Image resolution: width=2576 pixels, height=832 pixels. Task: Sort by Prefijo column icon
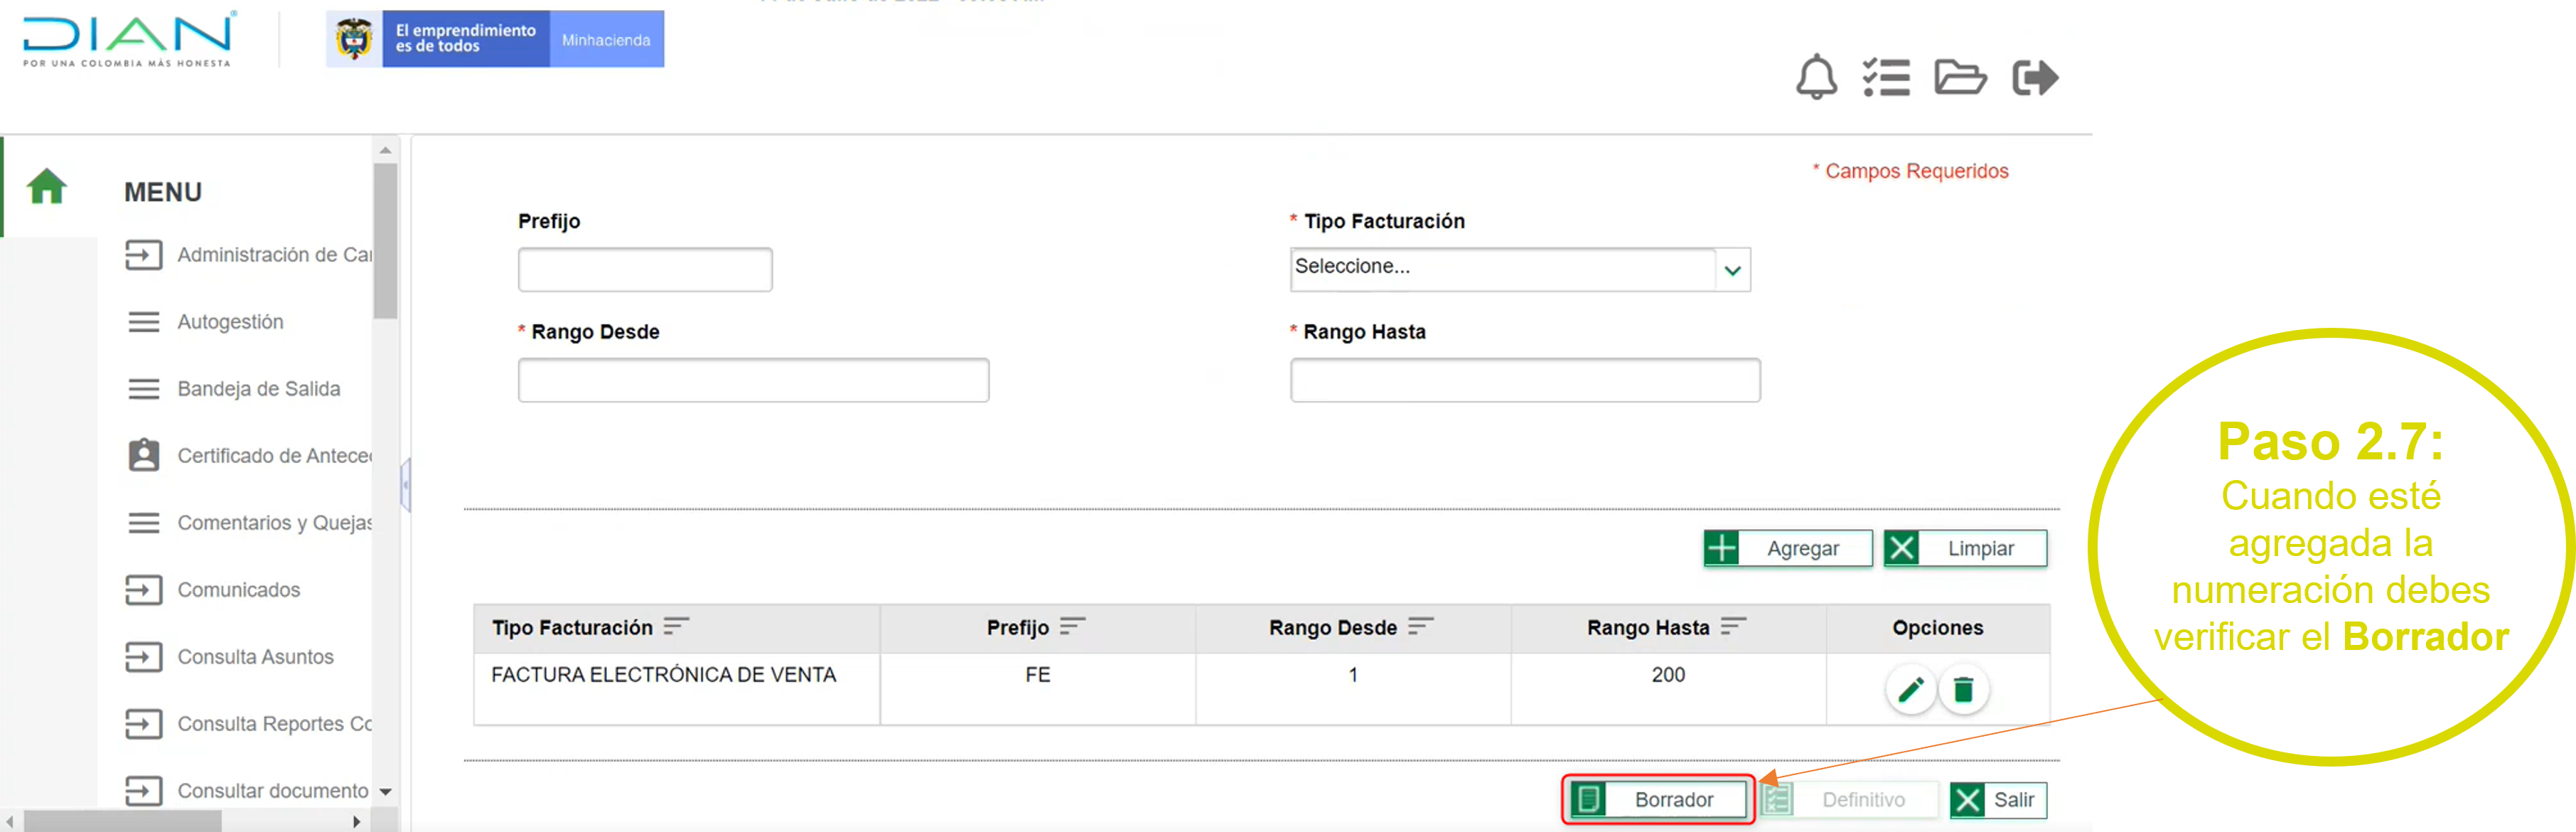point(1072,626)
